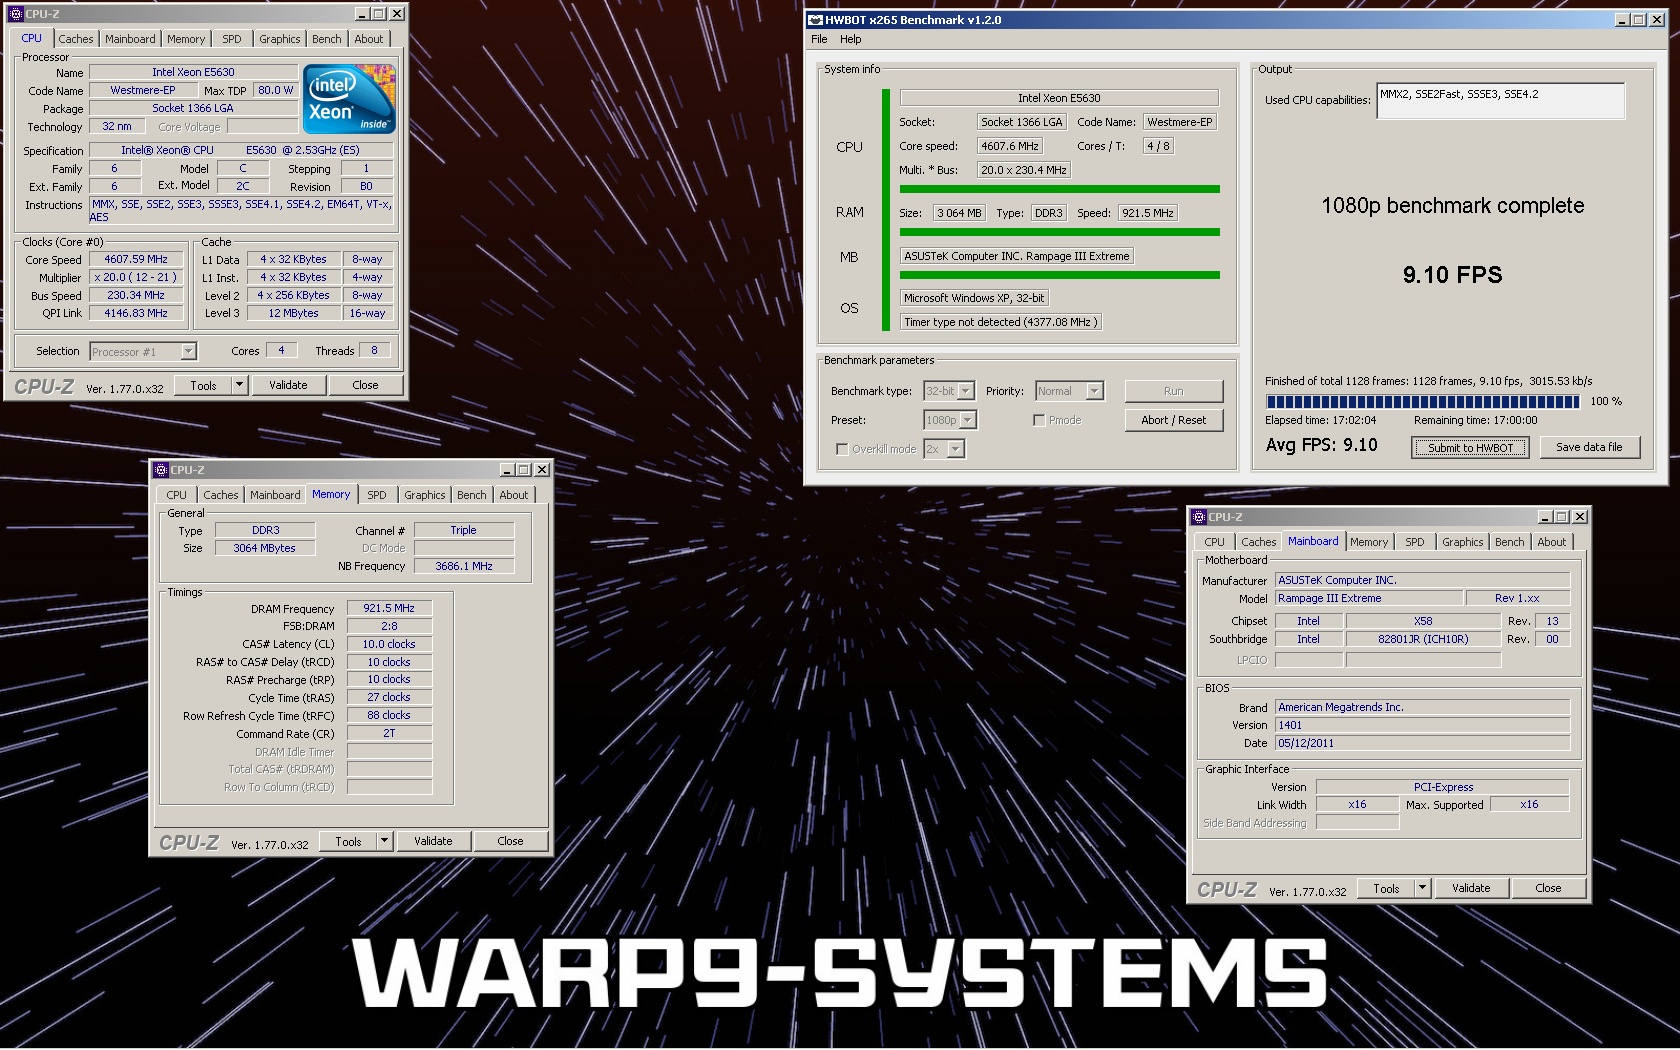Screen dimensions: 1680x1050
Task: Click the NB Frequency 3686.1 MHz field
Action: (x=464, y=566)
